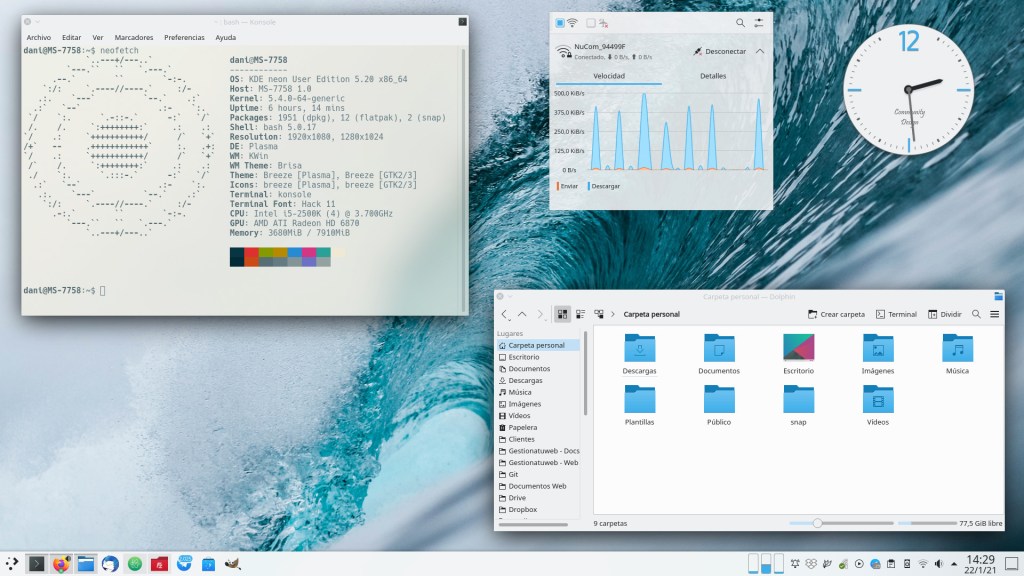Screen dimensions: 1024x576
Task: Open the Preferencias menu in Konsole
Action: click(x=184, y=37)
